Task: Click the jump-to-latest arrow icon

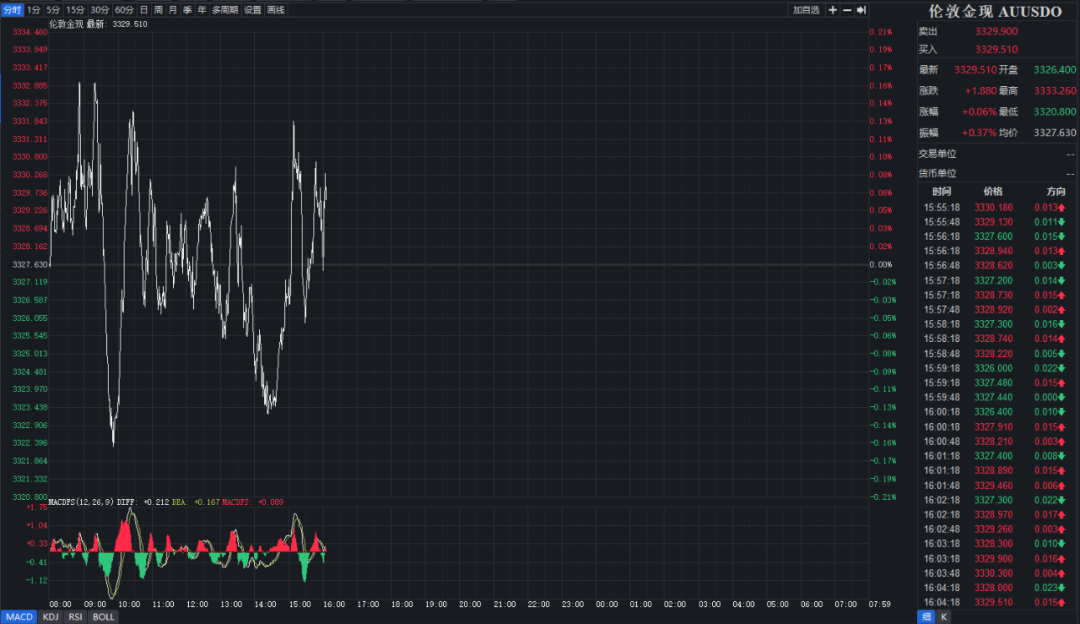Action: (861, 10)
